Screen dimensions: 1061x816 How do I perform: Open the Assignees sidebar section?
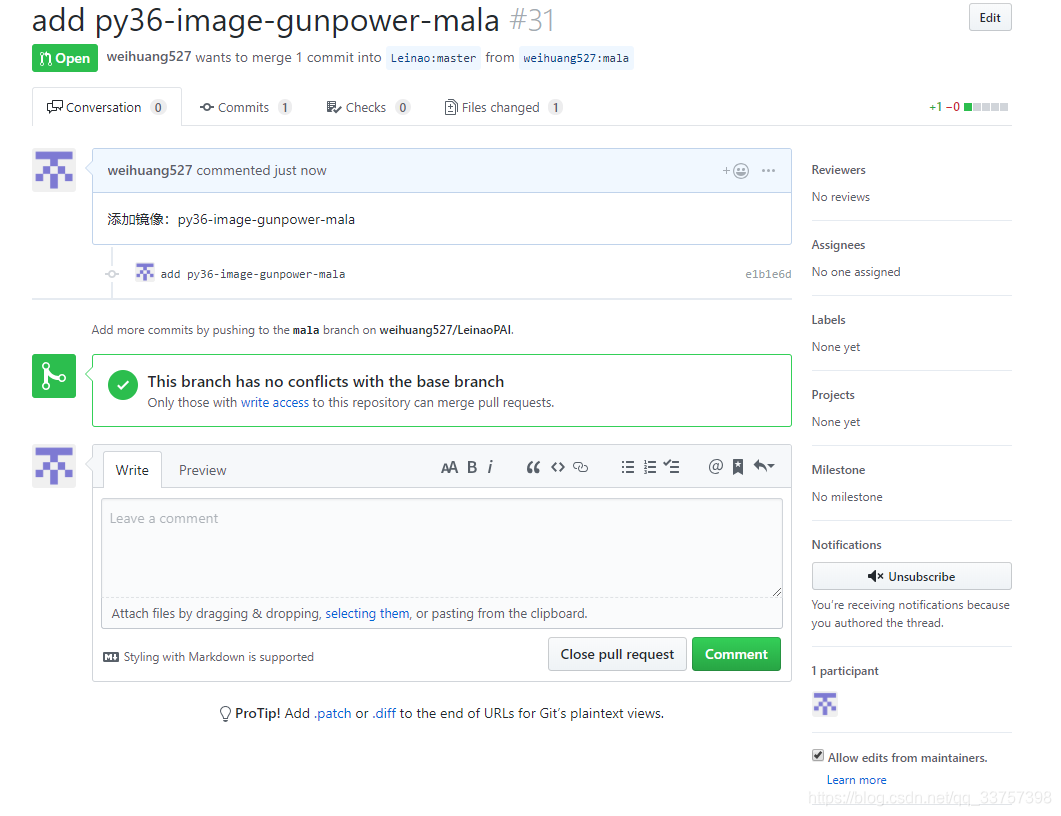point(838,245)
